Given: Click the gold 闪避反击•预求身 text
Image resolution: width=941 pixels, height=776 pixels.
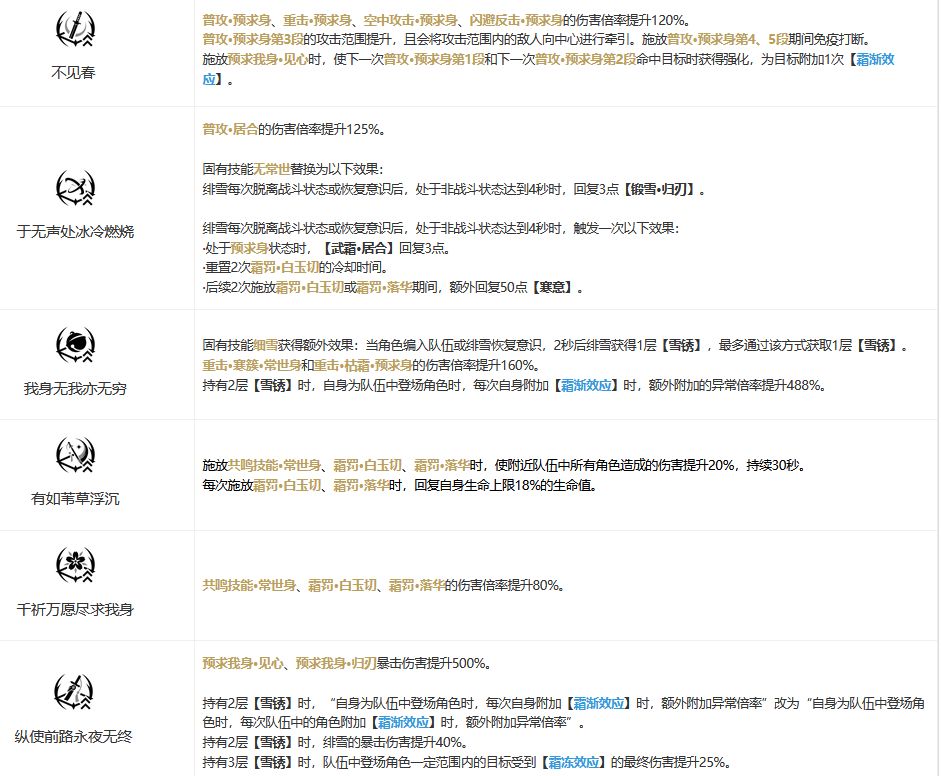Looking at the screenshot, I should (x=516, y=20).
